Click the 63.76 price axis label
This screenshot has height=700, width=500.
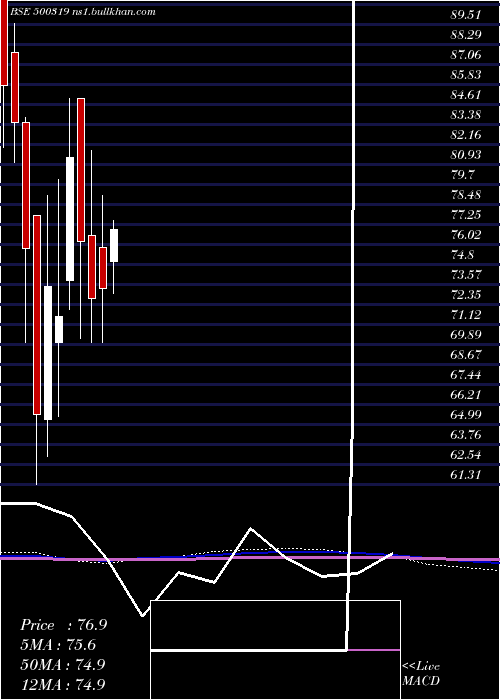click(466, 435)
